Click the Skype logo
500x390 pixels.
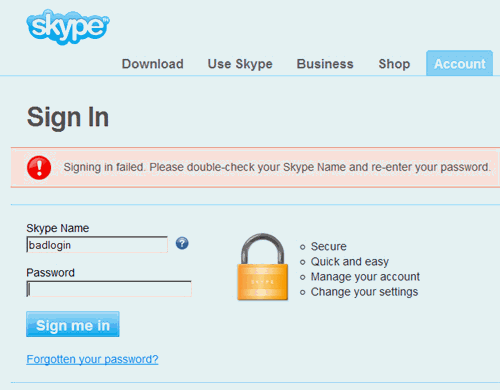point(68,27)
